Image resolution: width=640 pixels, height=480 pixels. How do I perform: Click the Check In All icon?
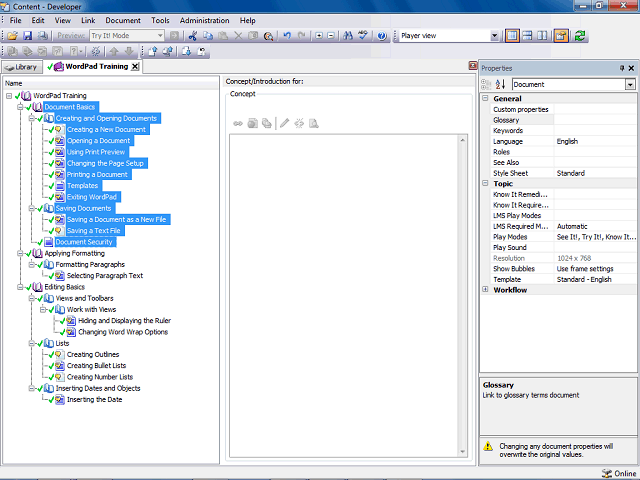(167, 51)
